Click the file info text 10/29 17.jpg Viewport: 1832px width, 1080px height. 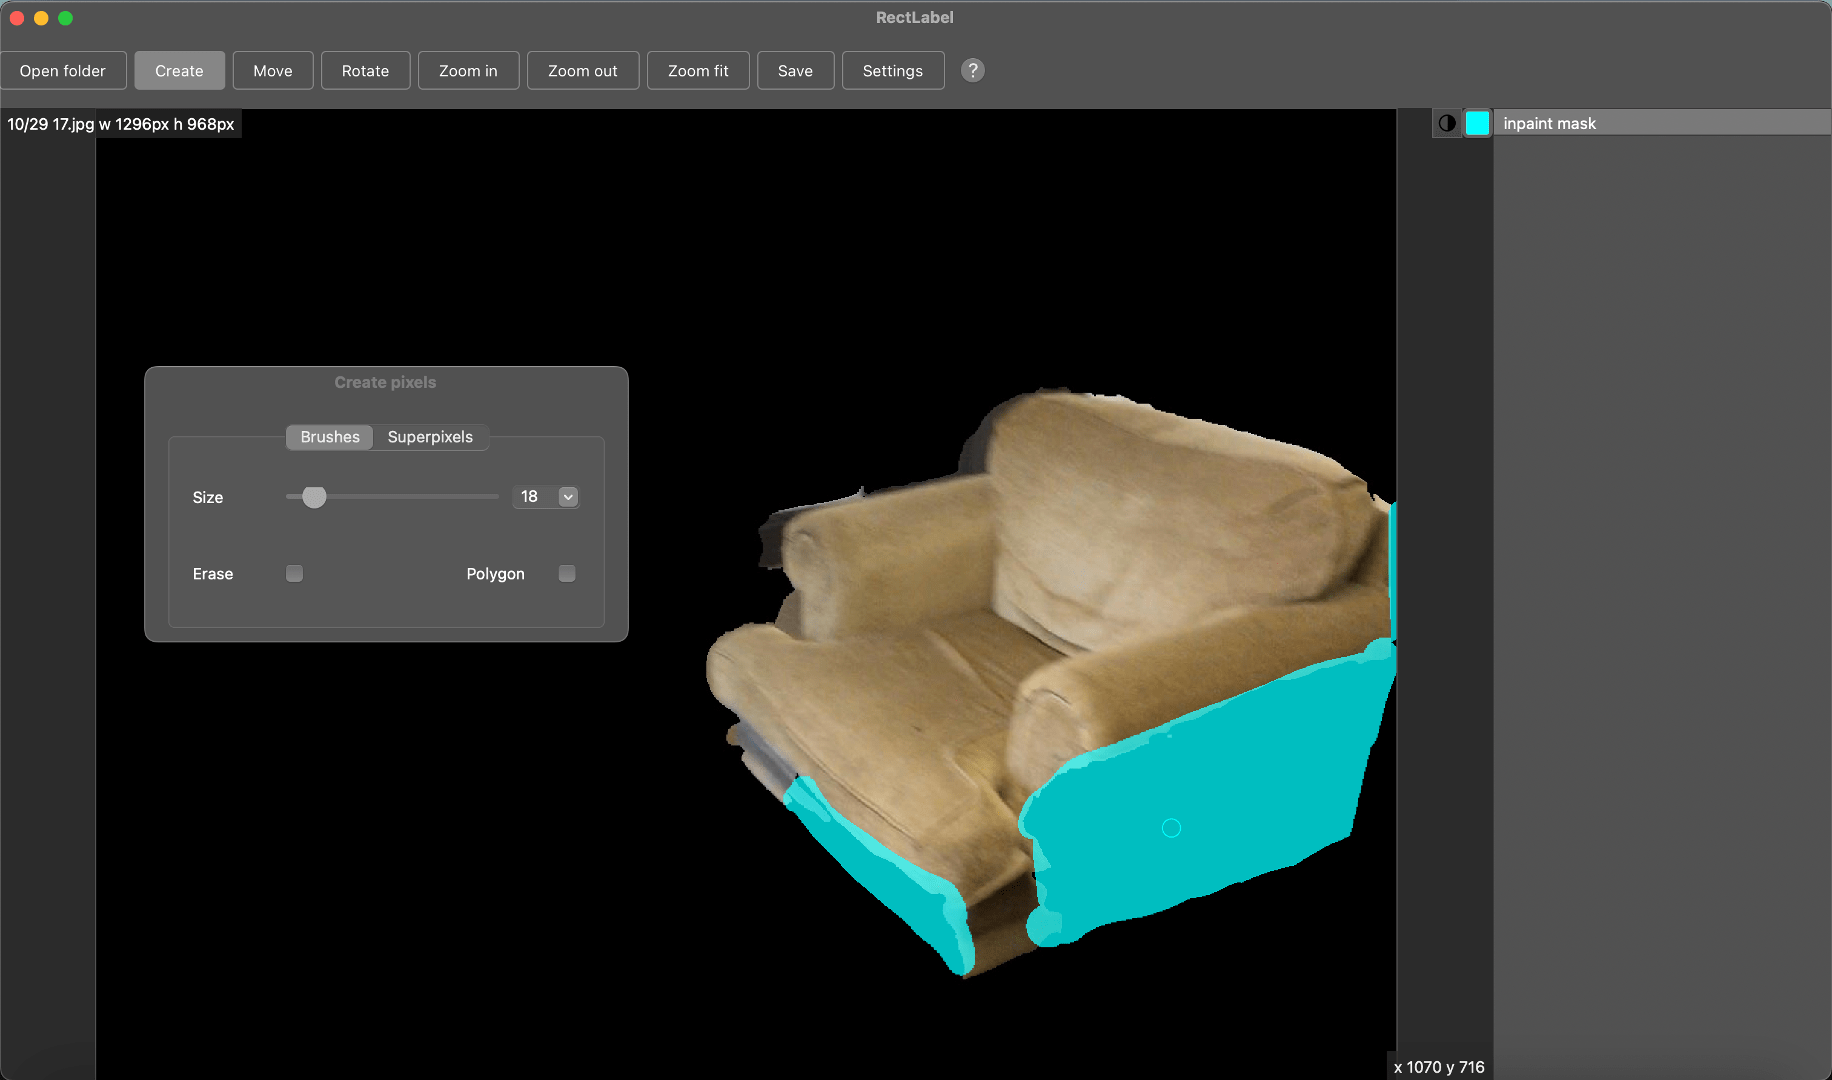[x=51, y=124]
